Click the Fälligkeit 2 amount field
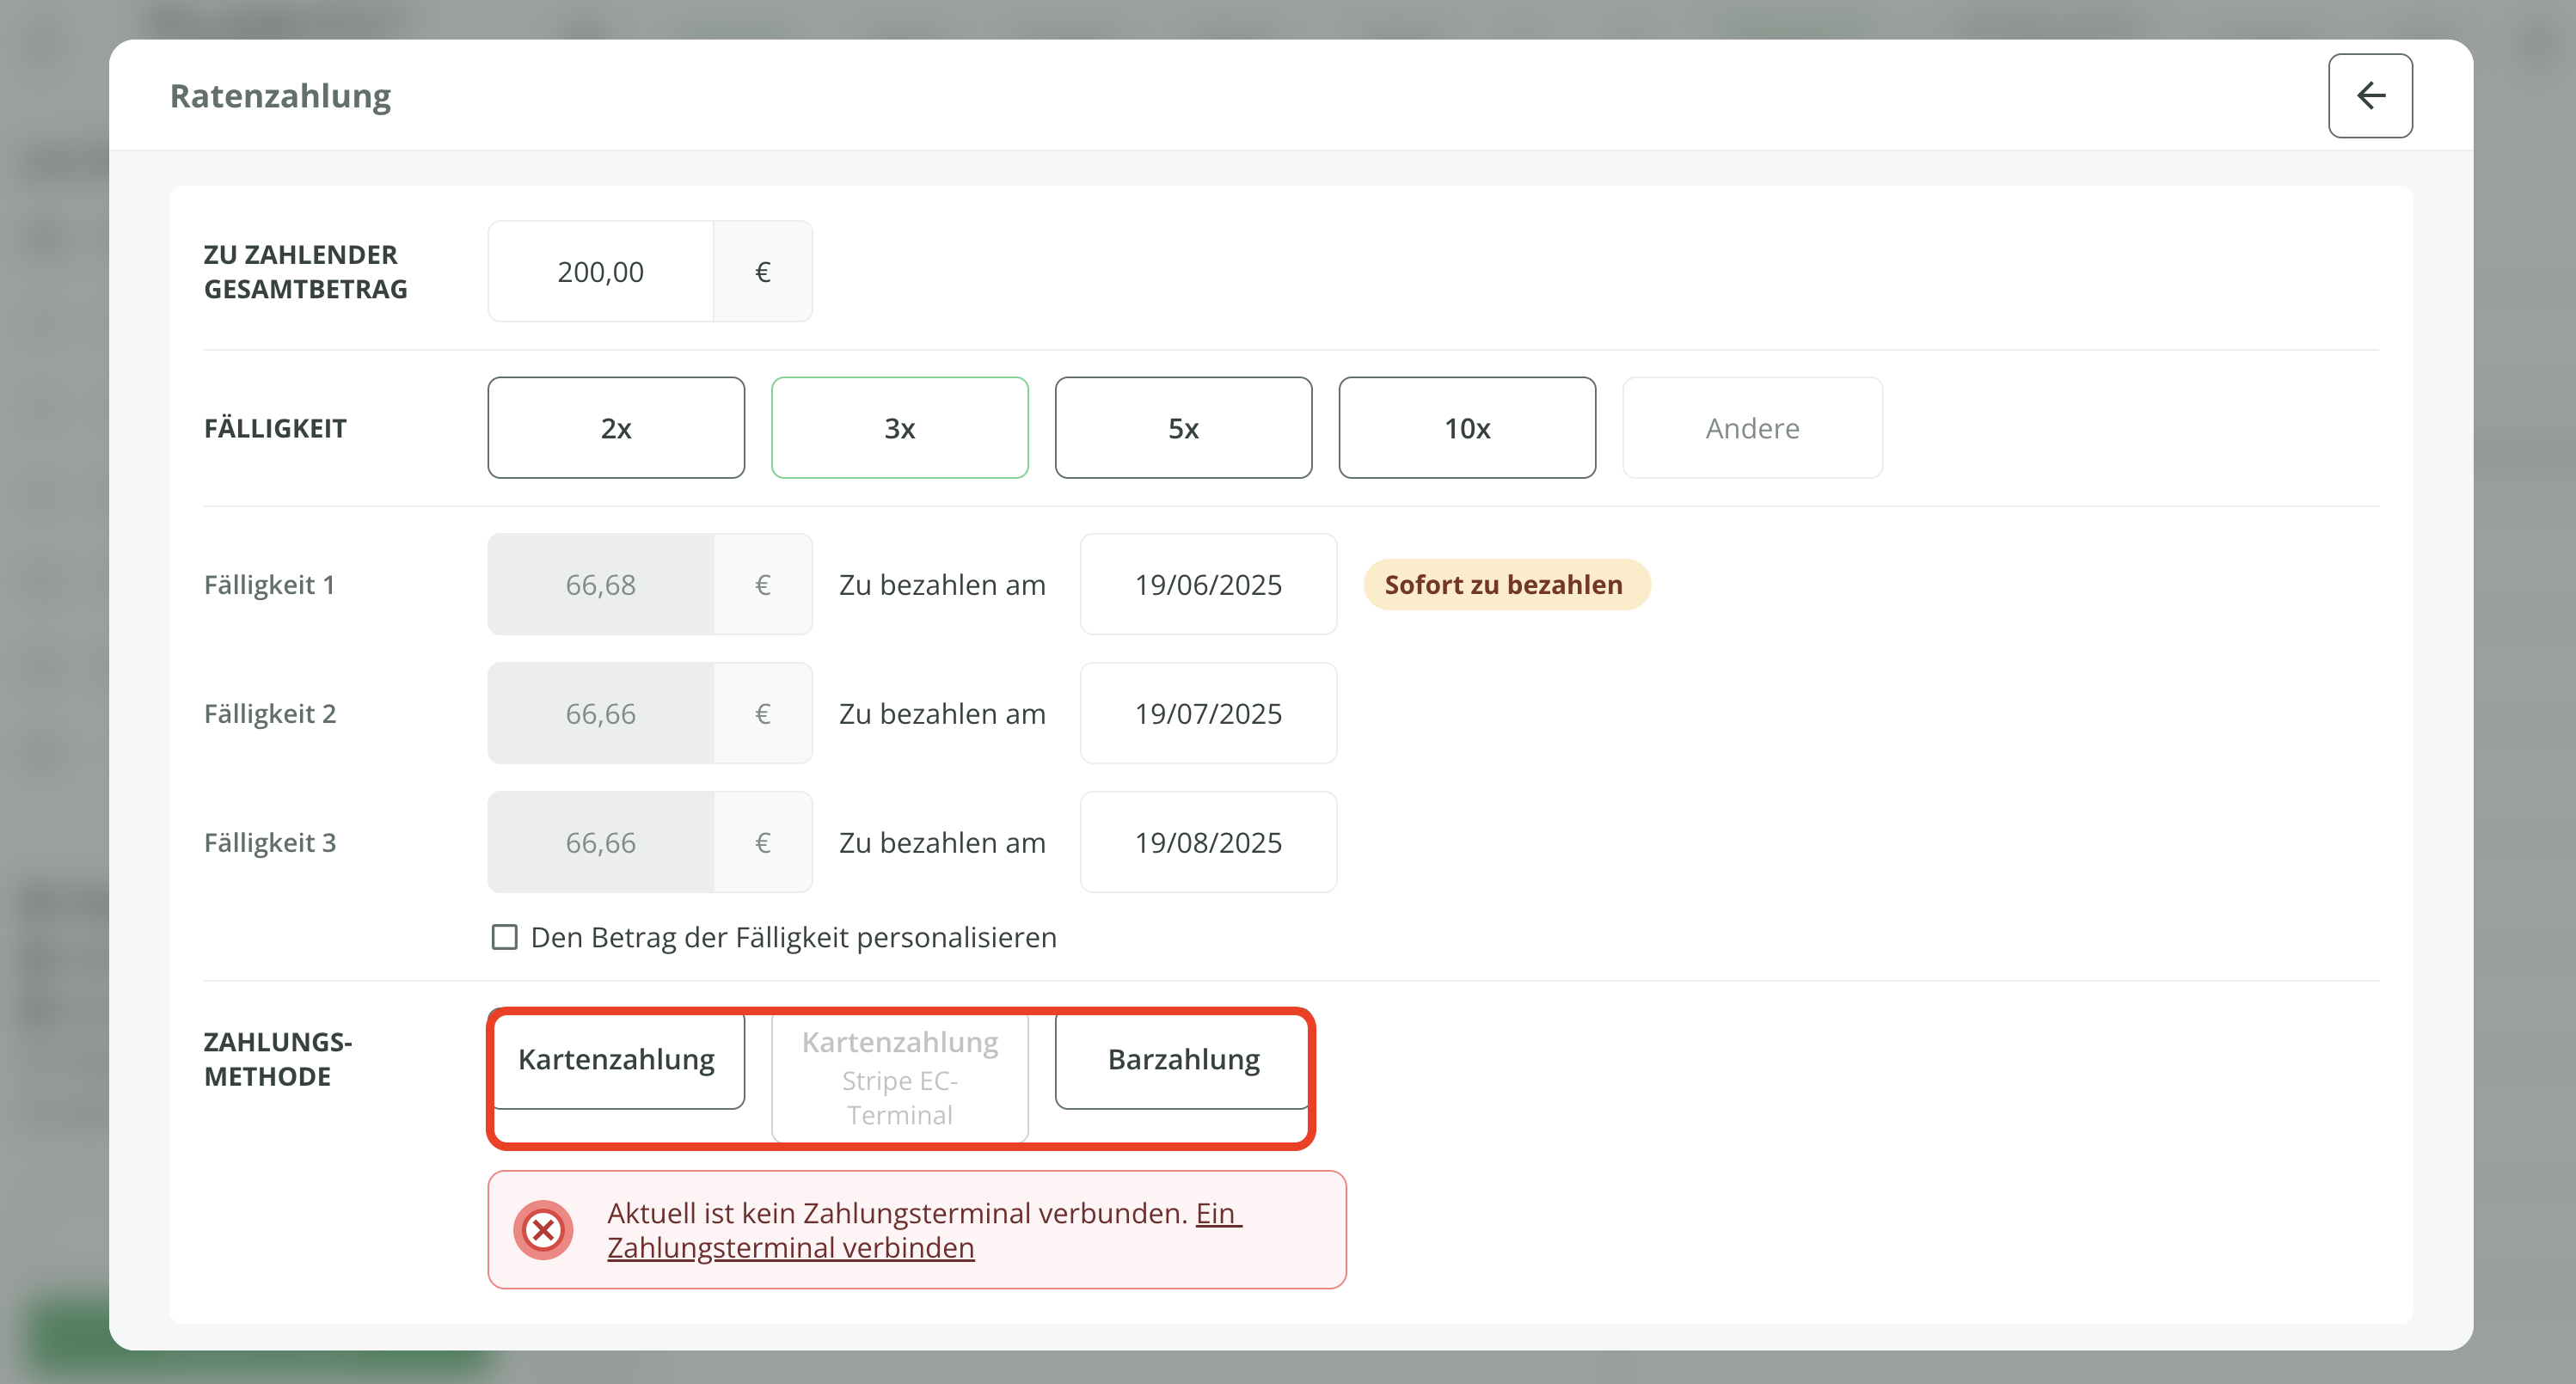The height and width of the screenshot is (1384, 2576). click(601, 713)
